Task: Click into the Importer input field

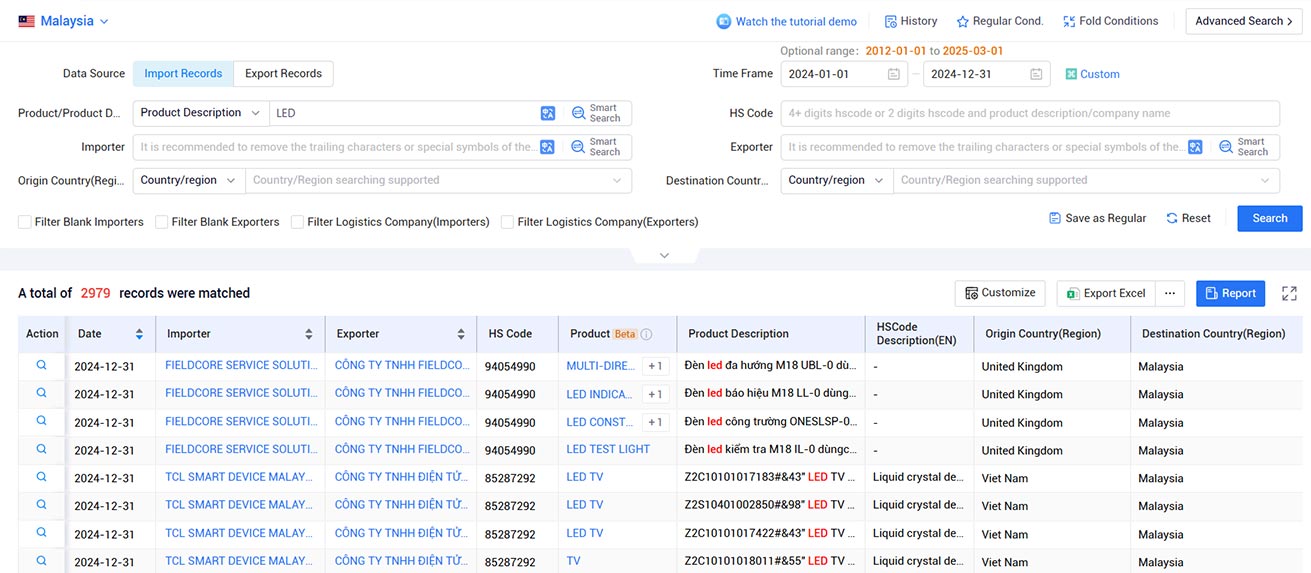Action: [336, 147]
